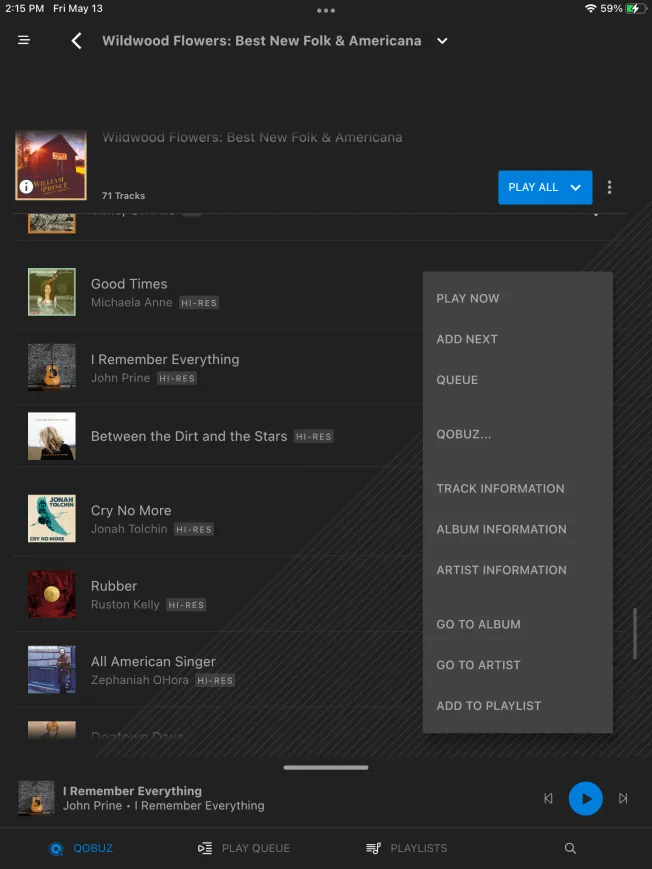
Task: Switch to the PLAY QUEUE tab
Action: (244, 848)
